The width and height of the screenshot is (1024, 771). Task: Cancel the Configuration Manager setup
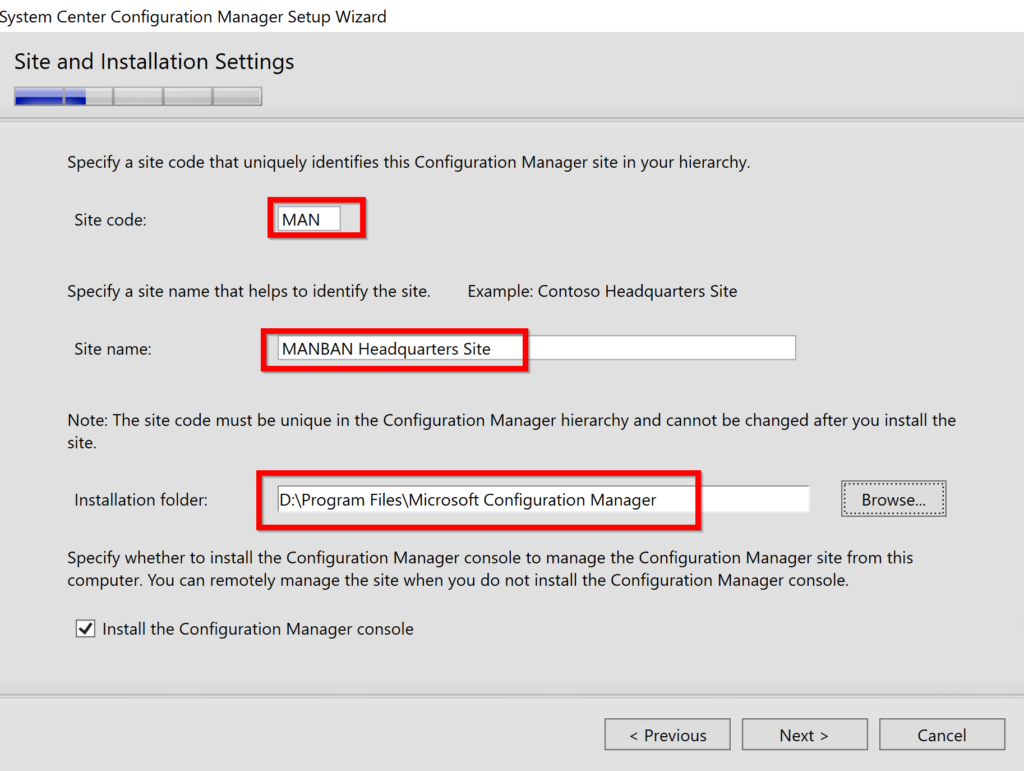coord(941,734)
